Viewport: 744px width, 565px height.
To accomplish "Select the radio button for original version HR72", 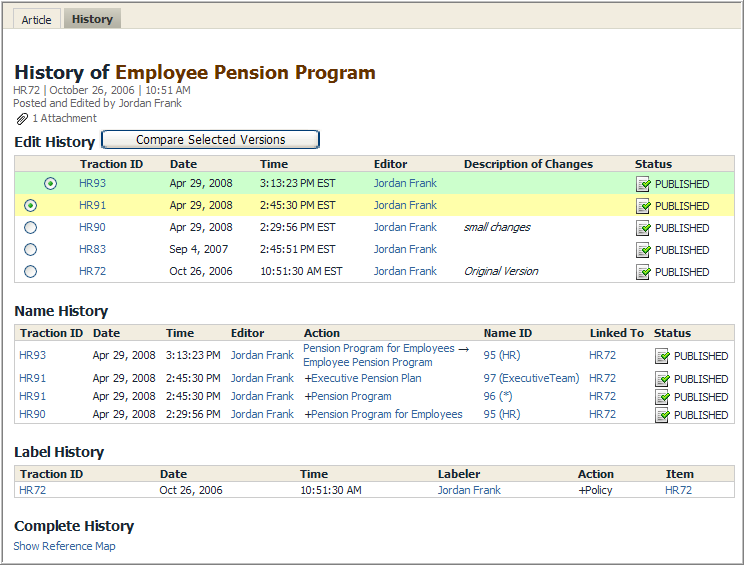I will point(30,272).
